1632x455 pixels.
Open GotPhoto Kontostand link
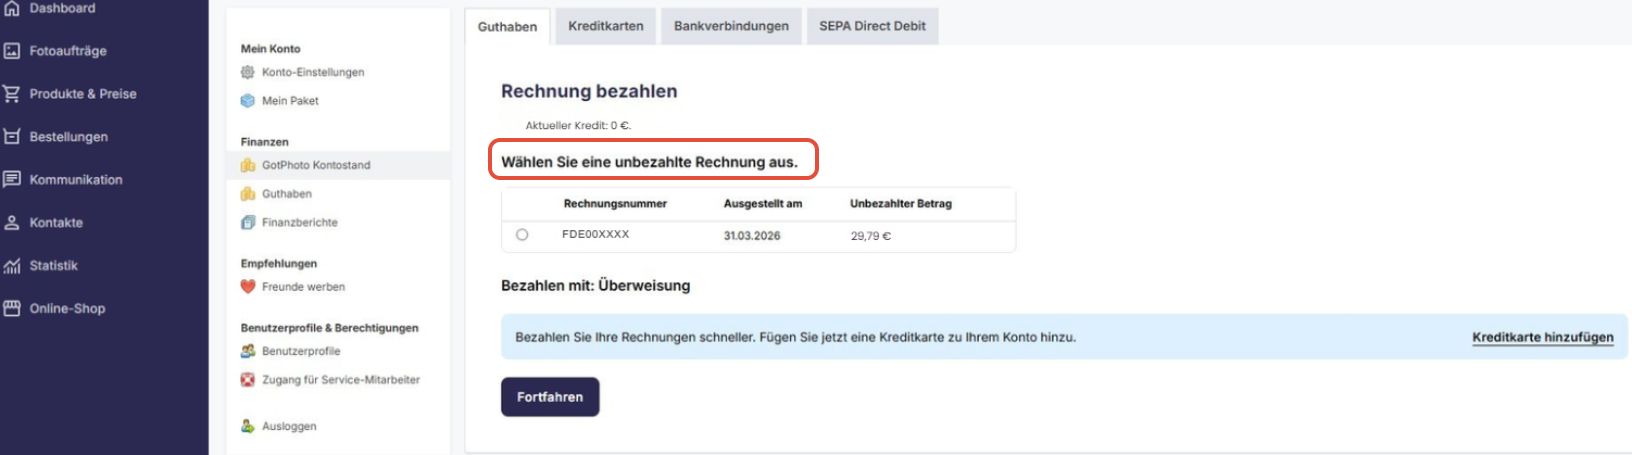[316, 165]
